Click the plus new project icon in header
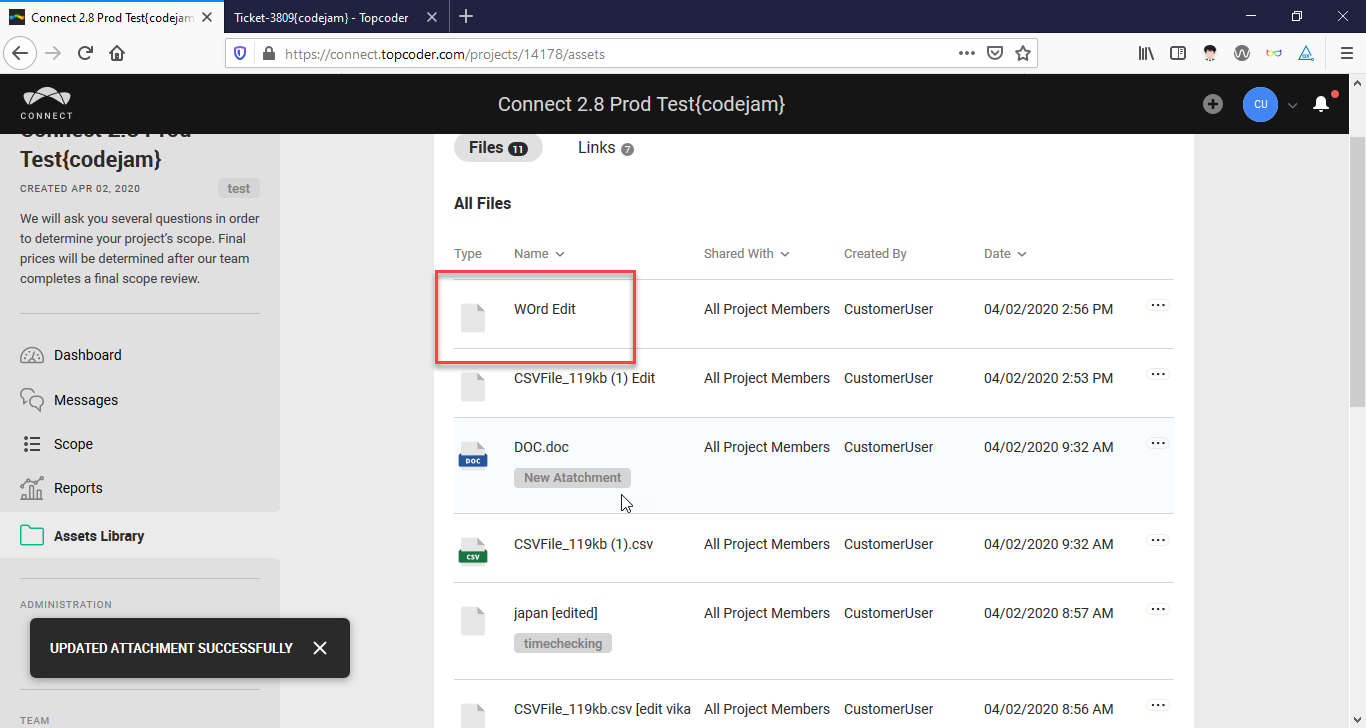 coord(1213,104)
